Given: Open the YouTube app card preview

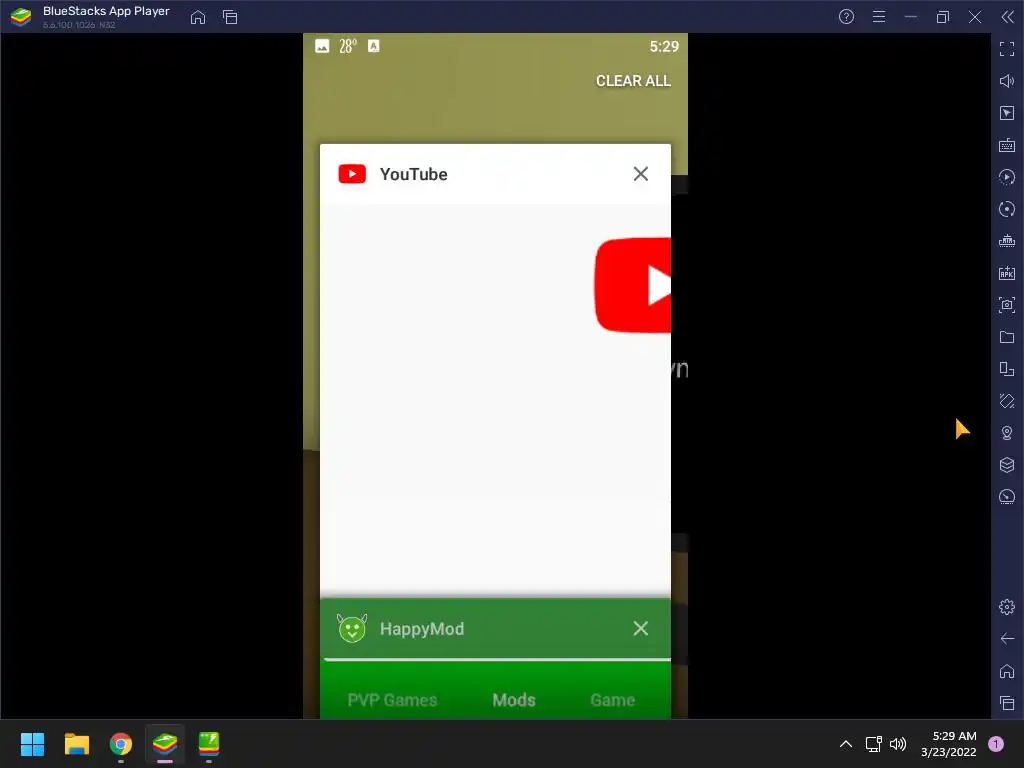Looking at the screenshot, I should coord(495,398).
